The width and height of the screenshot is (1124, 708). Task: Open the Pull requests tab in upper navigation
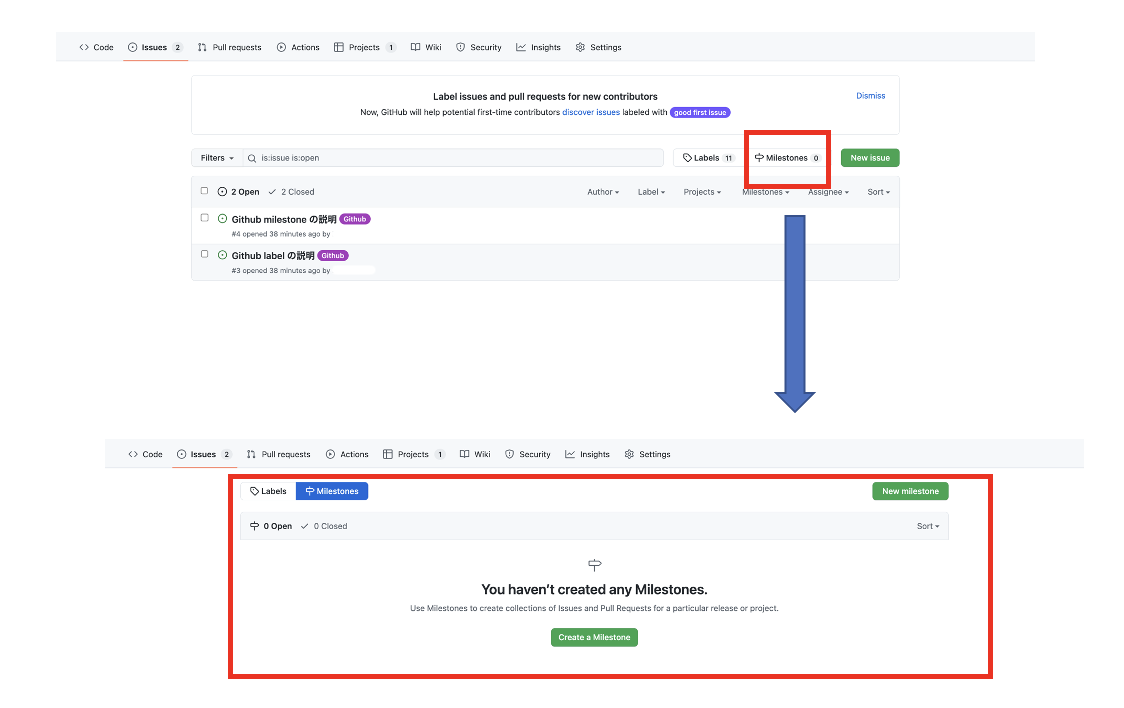[229, 47]
